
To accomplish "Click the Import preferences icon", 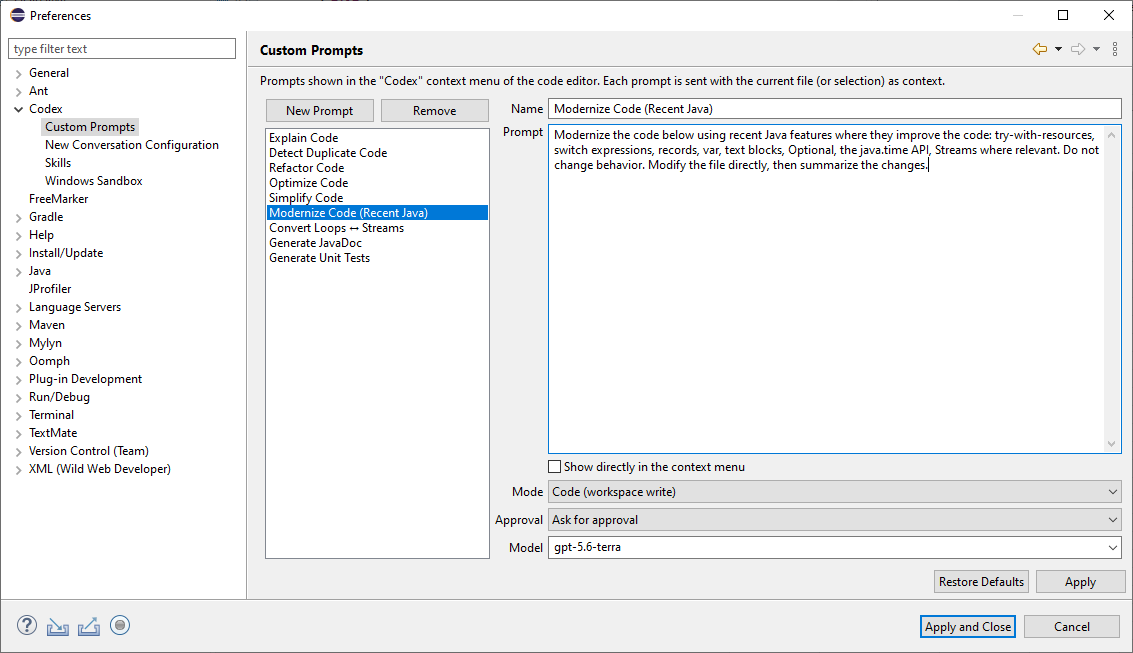I will point(58,626).
